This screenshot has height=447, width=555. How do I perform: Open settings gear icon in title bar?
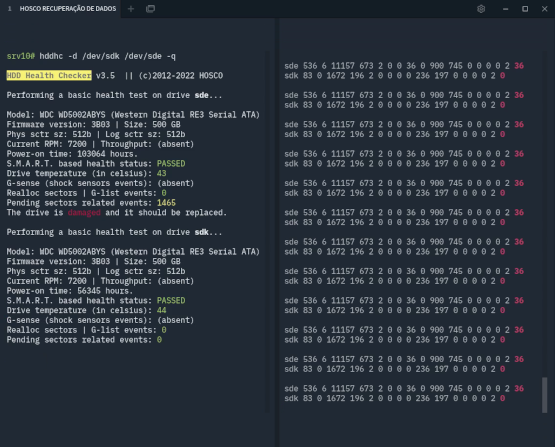pos(481,9)
